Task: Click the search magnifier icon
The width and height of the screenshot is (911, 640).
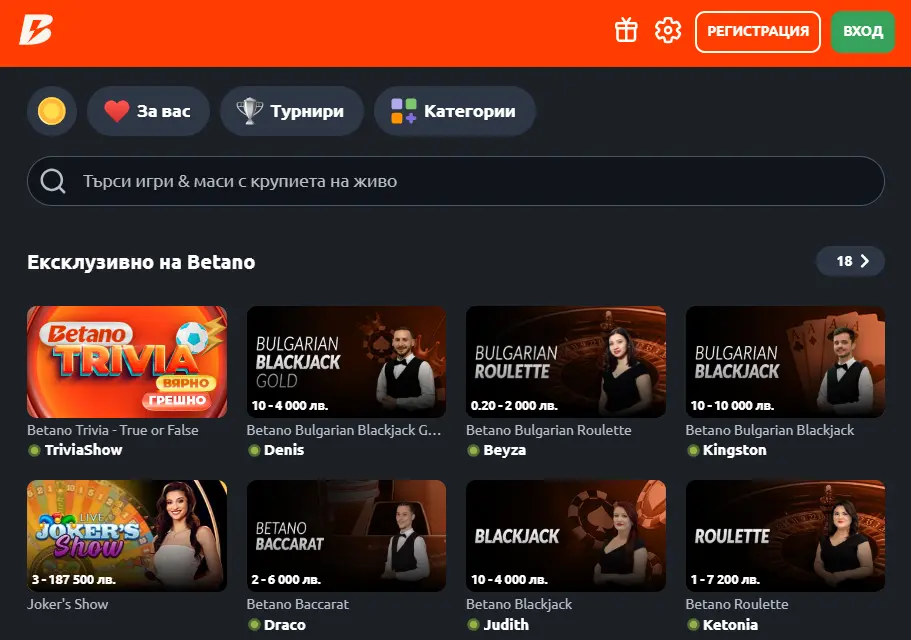Action: coord(51,181)
